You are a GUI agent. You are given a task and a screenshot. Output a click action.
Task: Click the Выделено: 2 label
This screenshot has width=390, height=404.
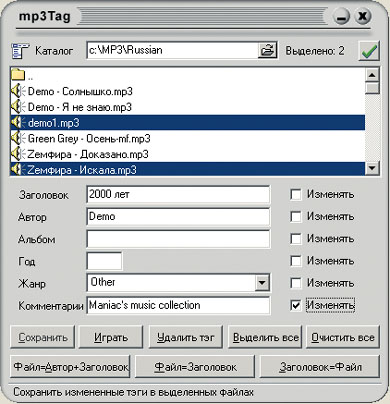pyautogui.click(x=315, y=51)
